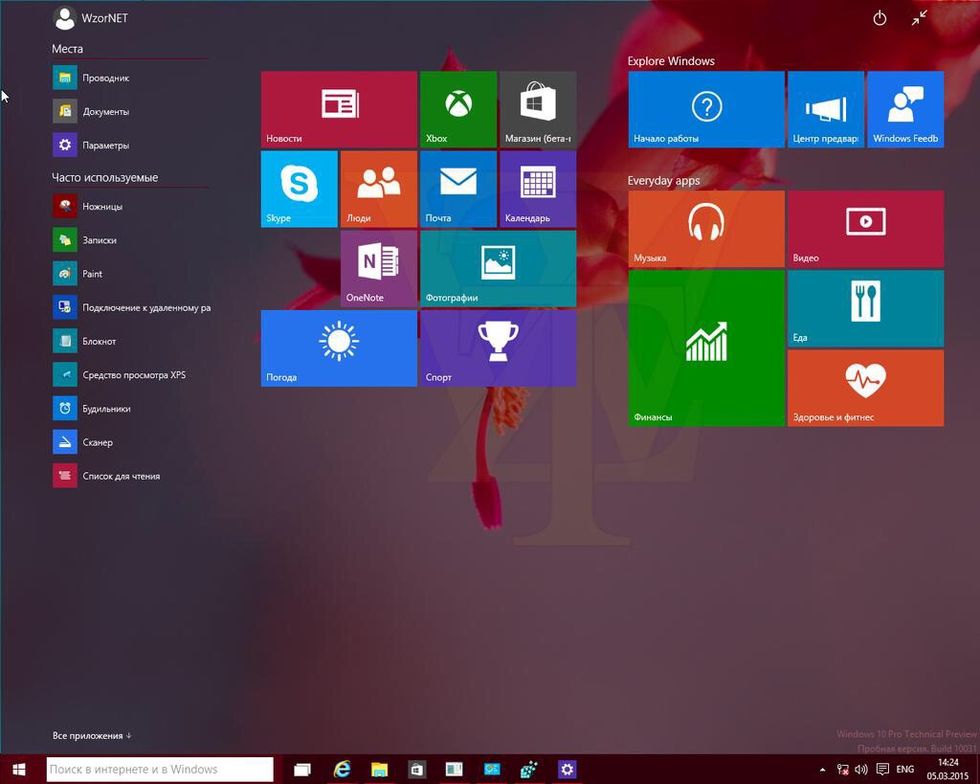980x784 pixels.
Task: Launch Paint from frequently used list
Action: (92, 274)
